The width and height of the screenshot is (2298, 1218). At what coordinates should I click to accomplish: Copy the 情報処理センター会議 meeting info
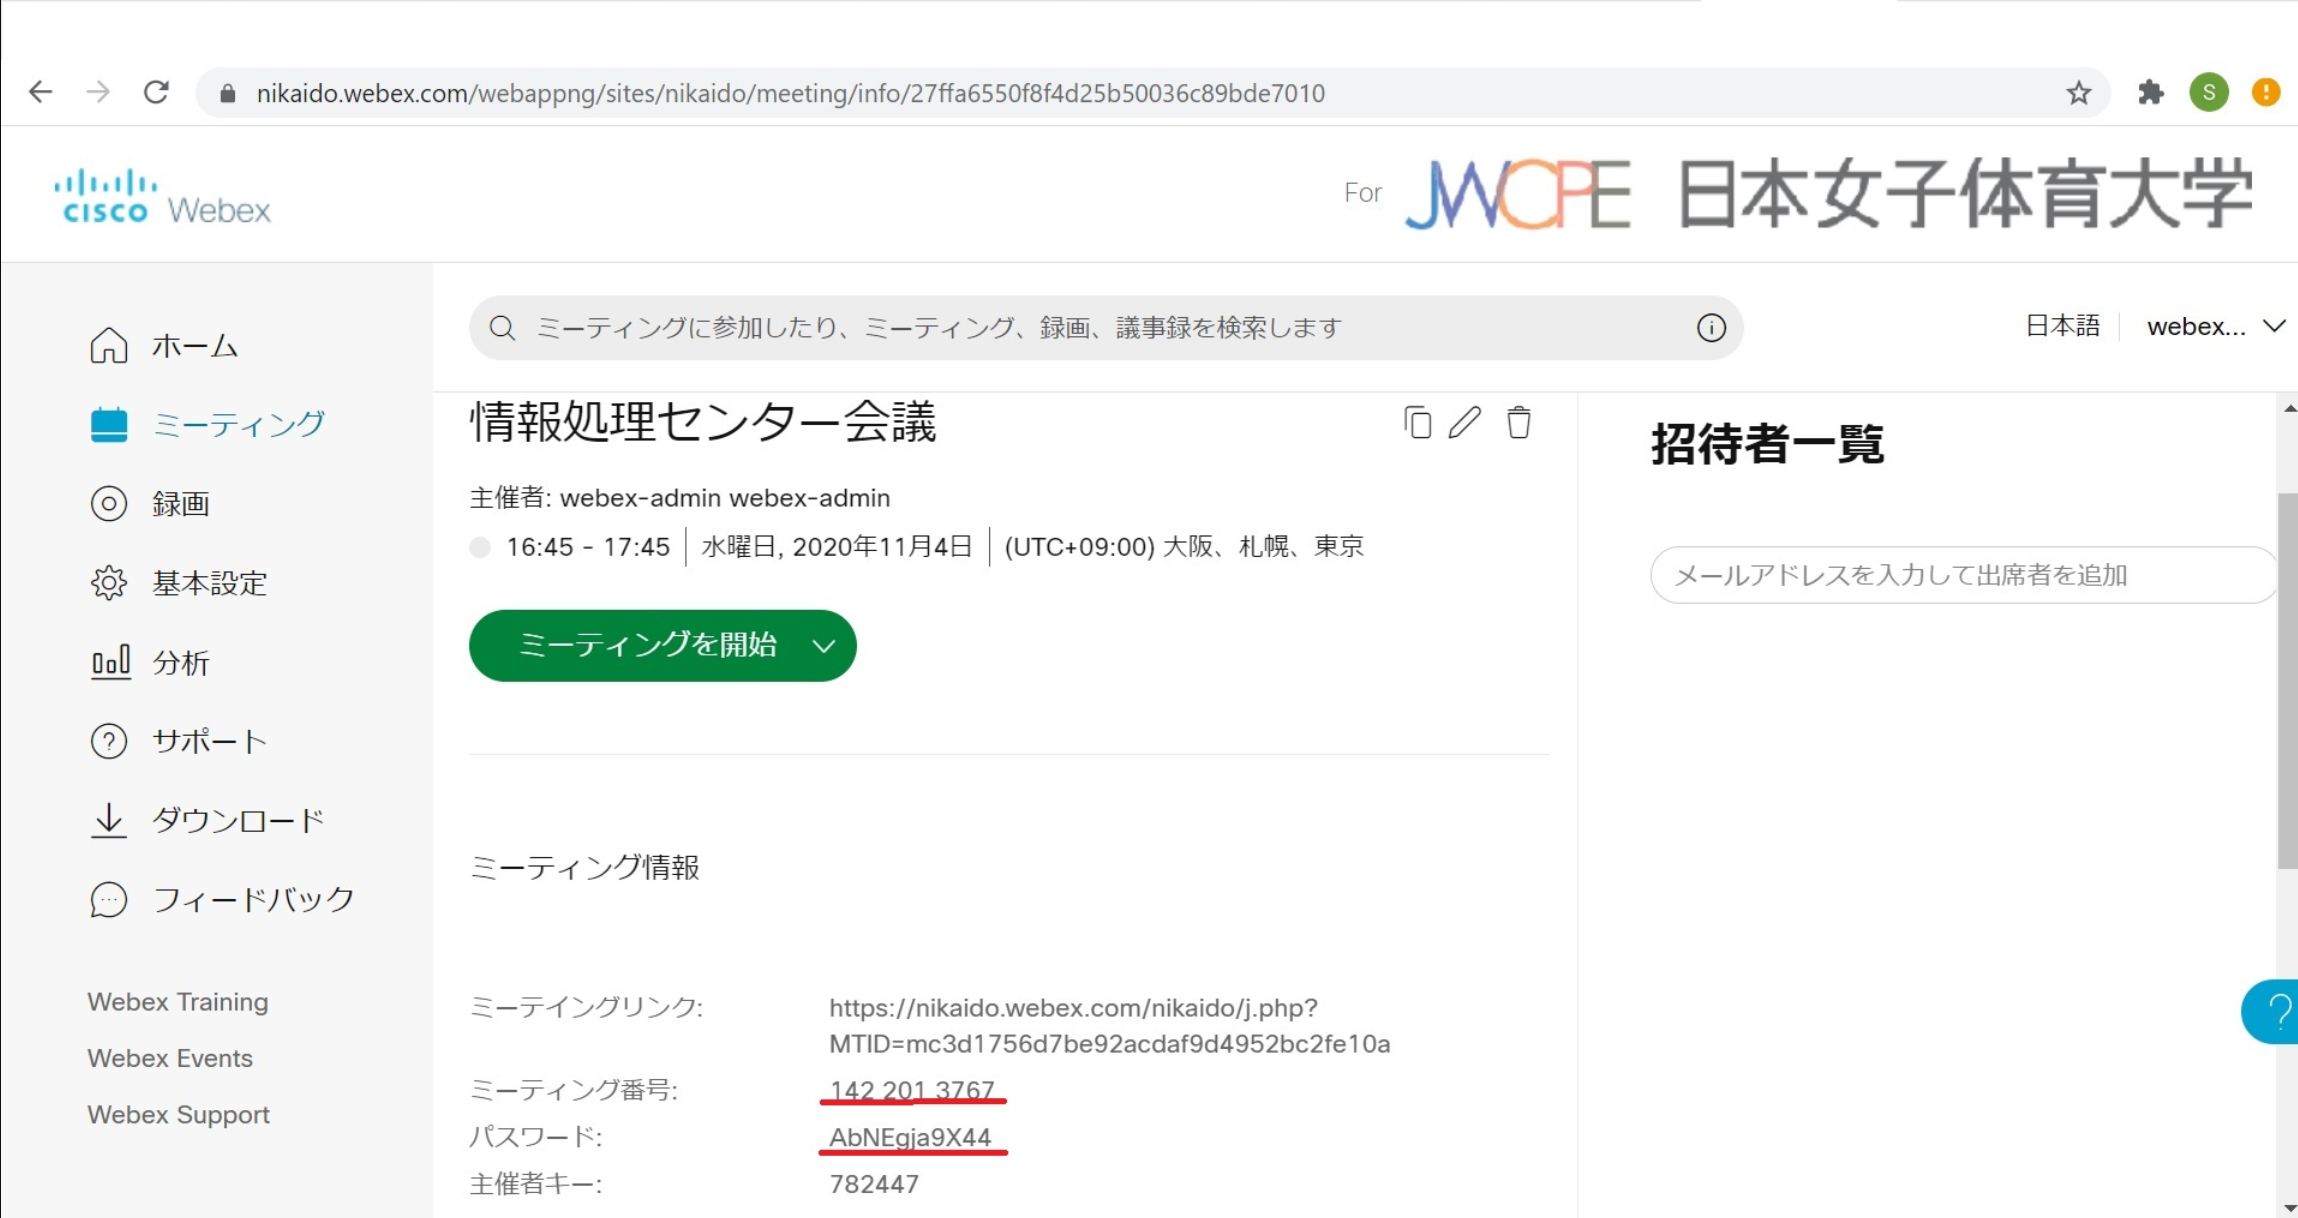click(x=1418, y=423)
